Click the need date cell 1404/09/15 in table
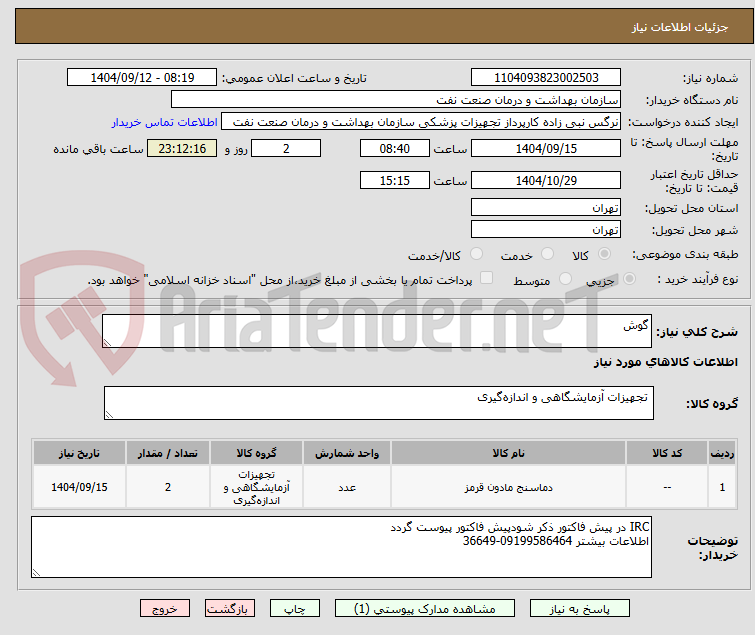This screenshot has width=755, height=635. point(79,487)
